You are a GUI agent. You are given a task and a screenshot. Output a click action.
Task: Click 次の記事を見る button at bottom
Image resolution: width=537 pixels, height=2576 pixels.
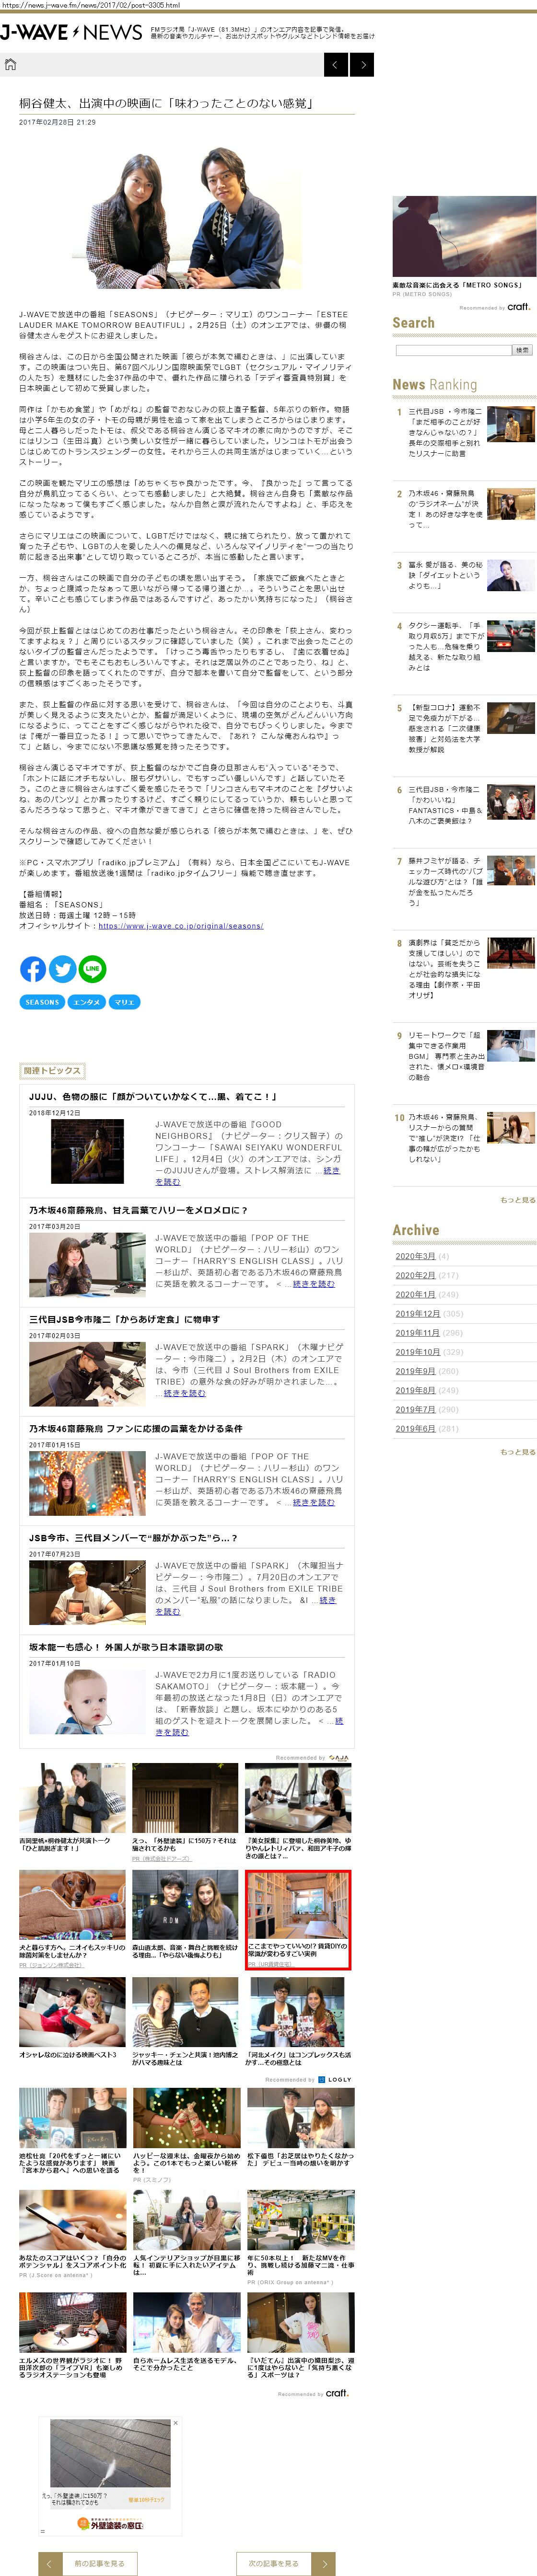coord(285,2563)
